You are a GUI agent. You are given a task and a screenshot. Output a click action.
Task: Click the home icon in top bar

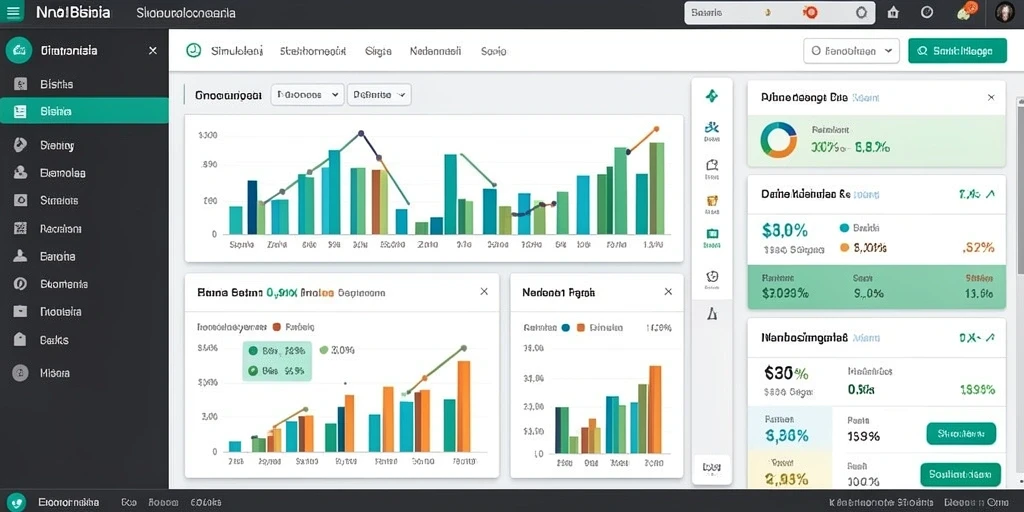(893, 12)
